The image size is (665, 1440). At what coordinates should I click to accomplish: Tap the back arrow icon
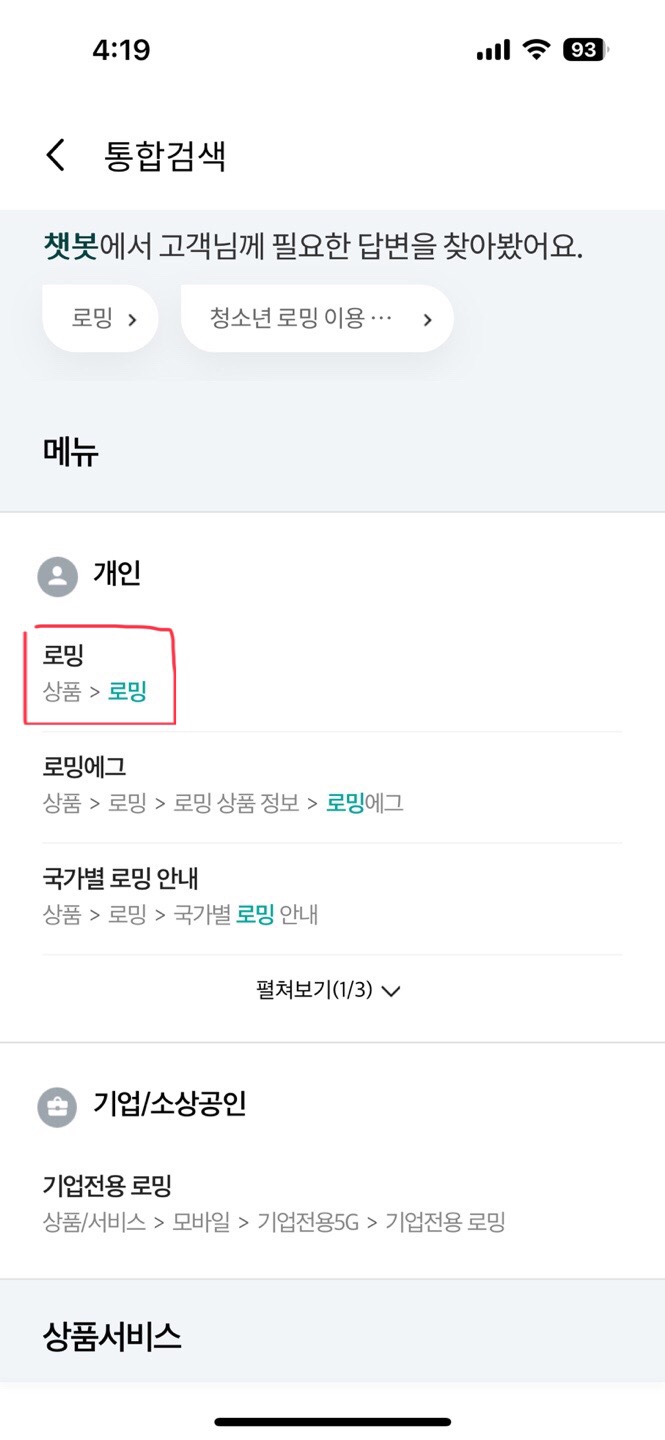click(x=56, y=156)
